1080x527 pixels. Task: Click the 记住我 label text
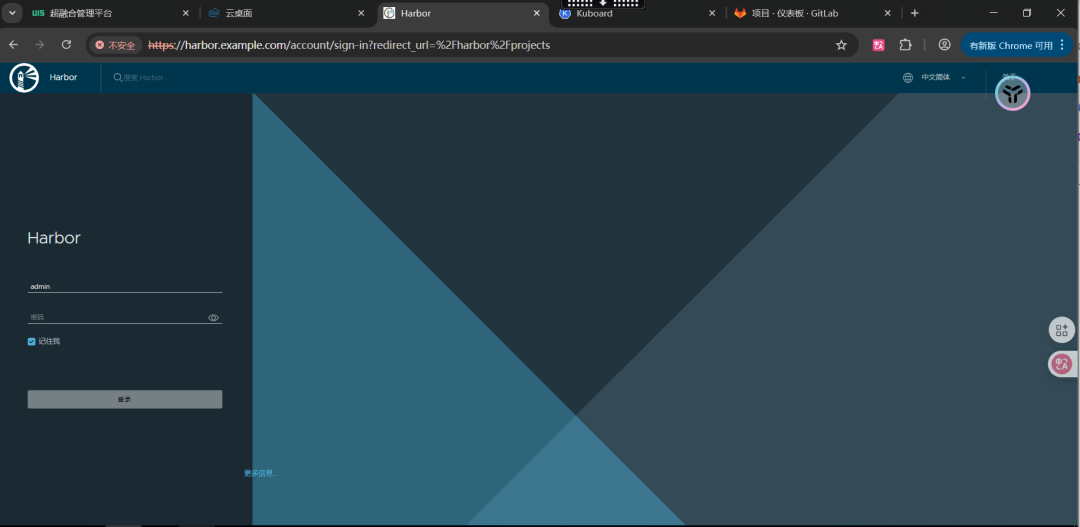[x=49, y=342]
